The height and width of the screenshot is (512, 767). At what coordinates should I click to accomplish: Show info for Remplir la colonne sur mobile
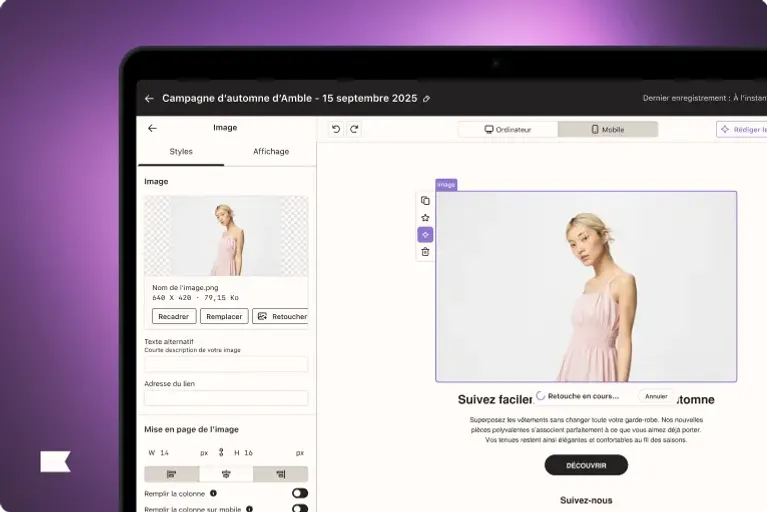pos(249,509)
